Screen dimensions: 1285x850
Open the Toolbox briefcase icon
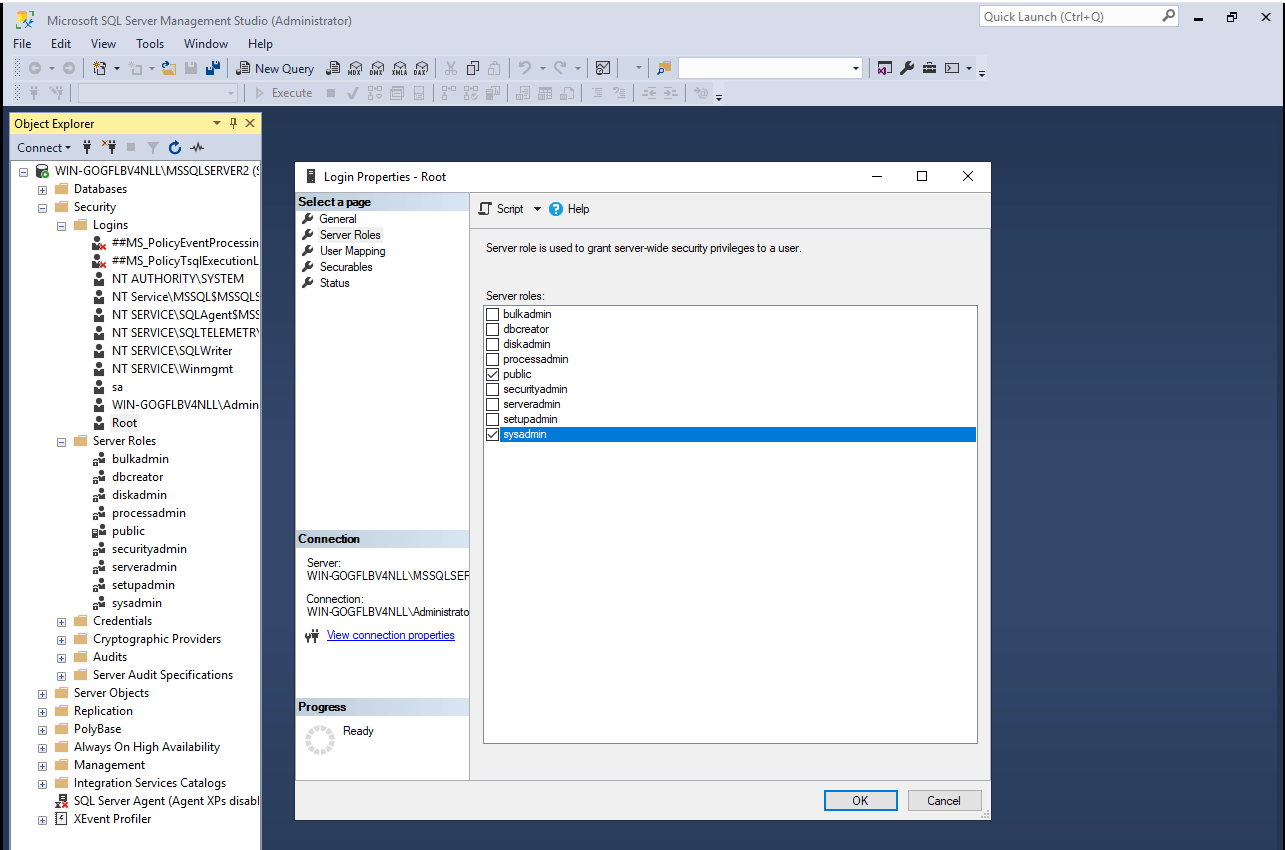pos(929,68)
